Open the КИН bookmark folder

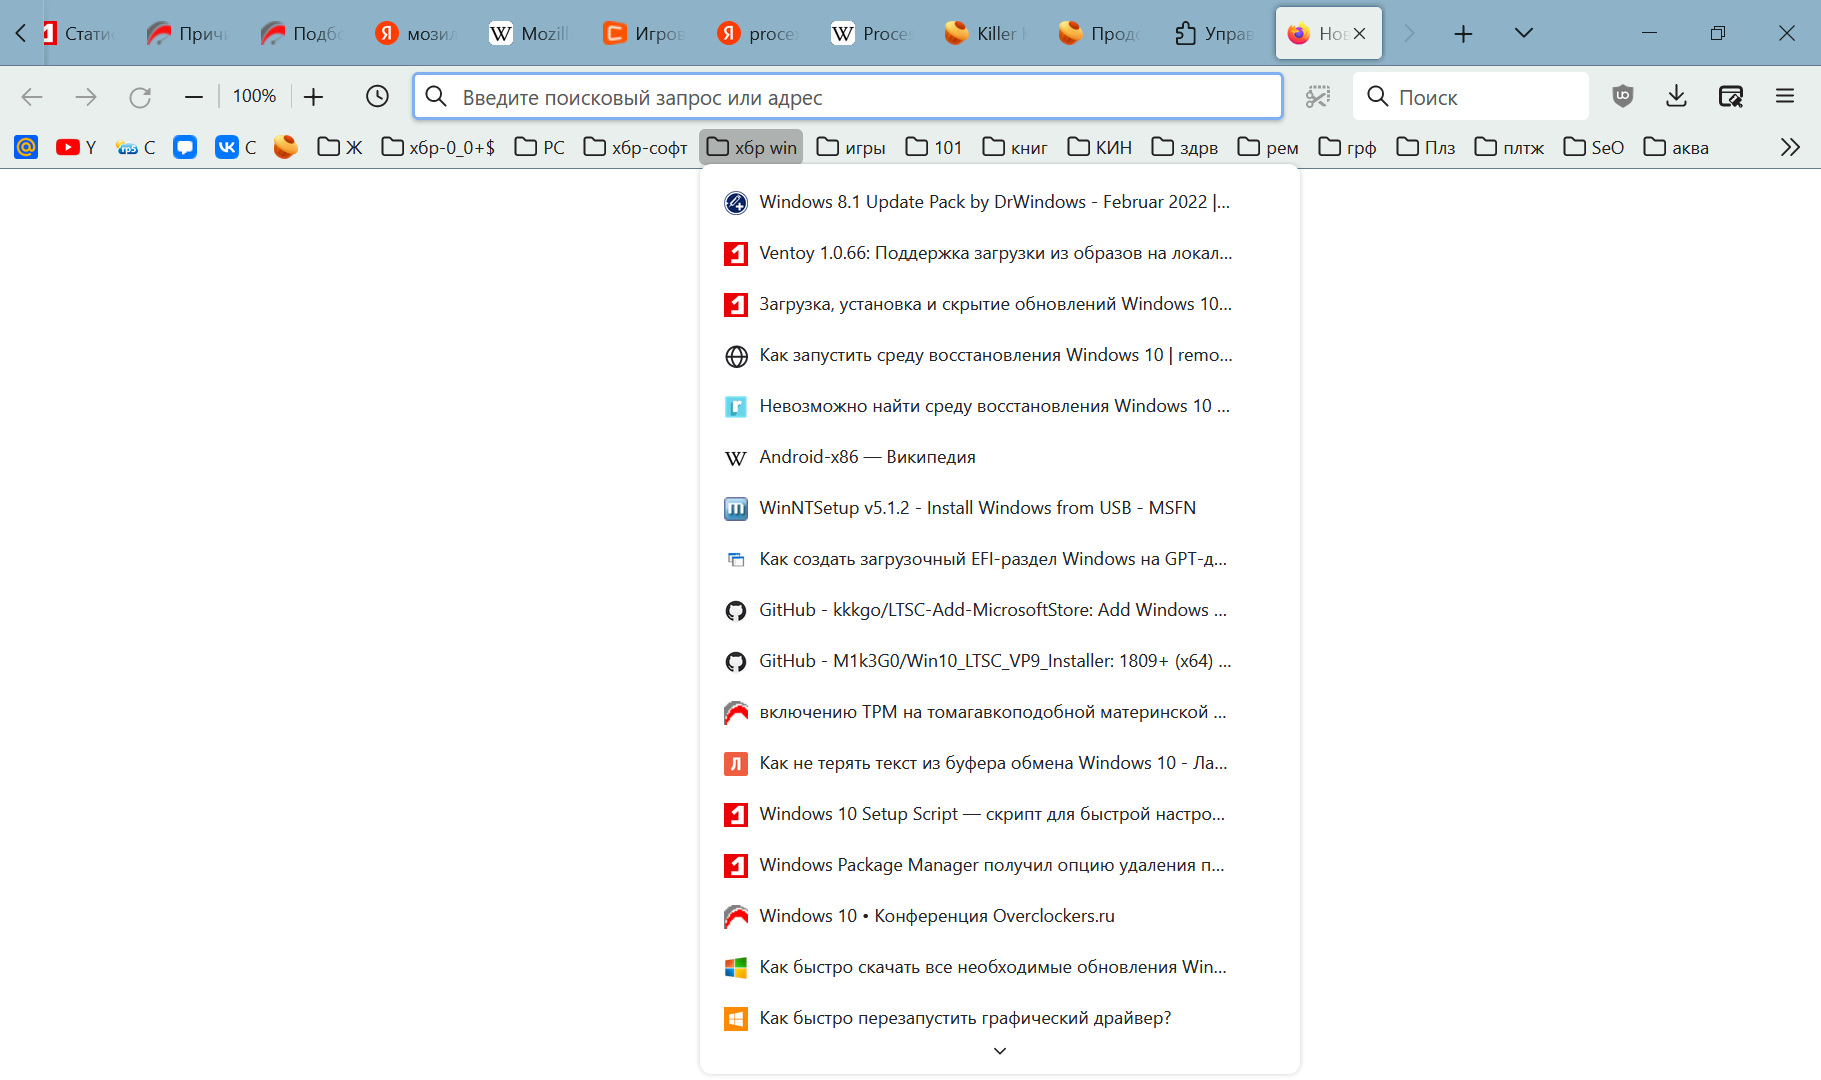tap(1100, 147)
